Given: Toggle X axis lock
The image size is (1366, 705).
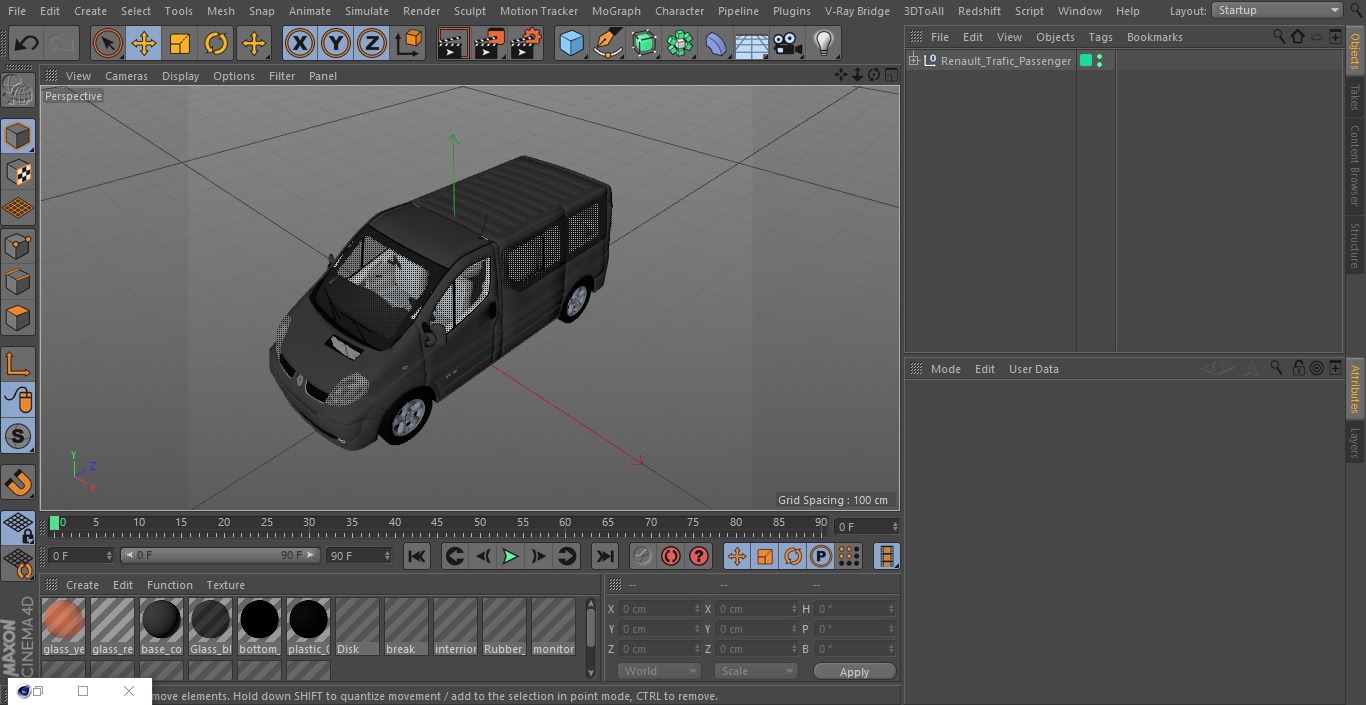Looking at the screenshot, I should [300, 43].
